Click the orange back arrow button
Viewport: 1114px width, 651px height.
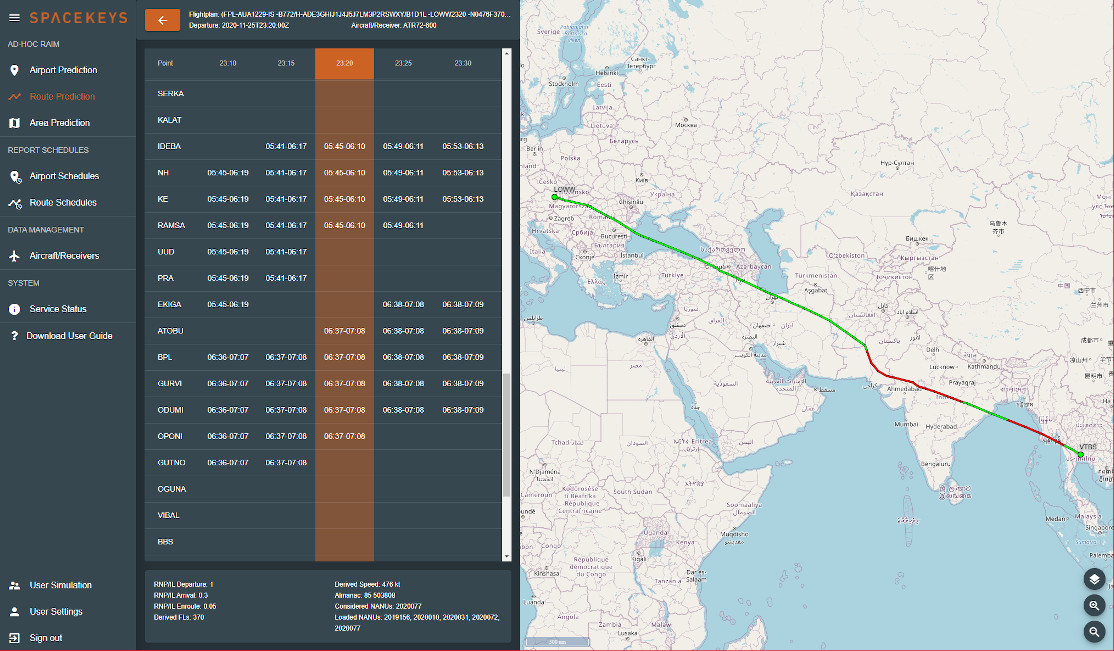point(162,20)
